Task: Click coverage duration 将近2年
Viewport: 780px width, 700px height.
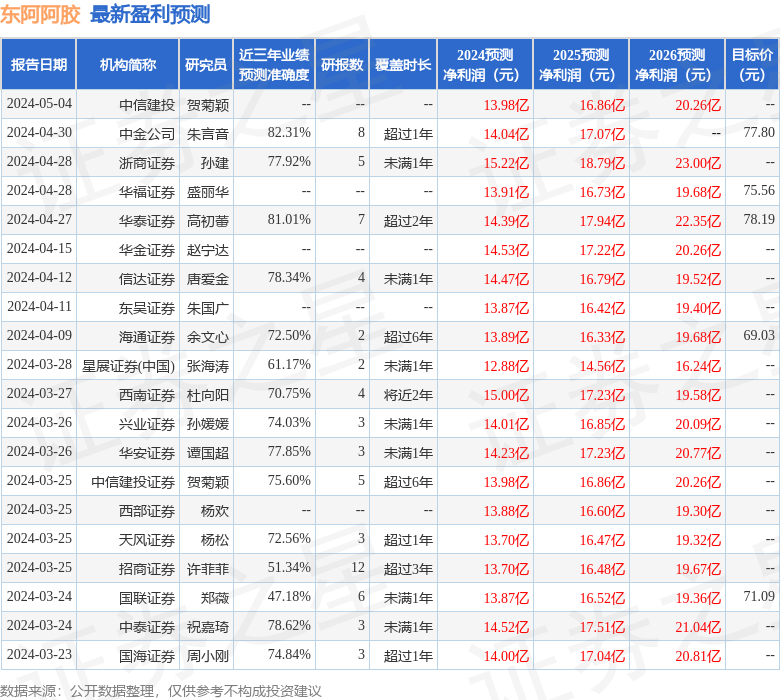Action: (x=408, y=395)
